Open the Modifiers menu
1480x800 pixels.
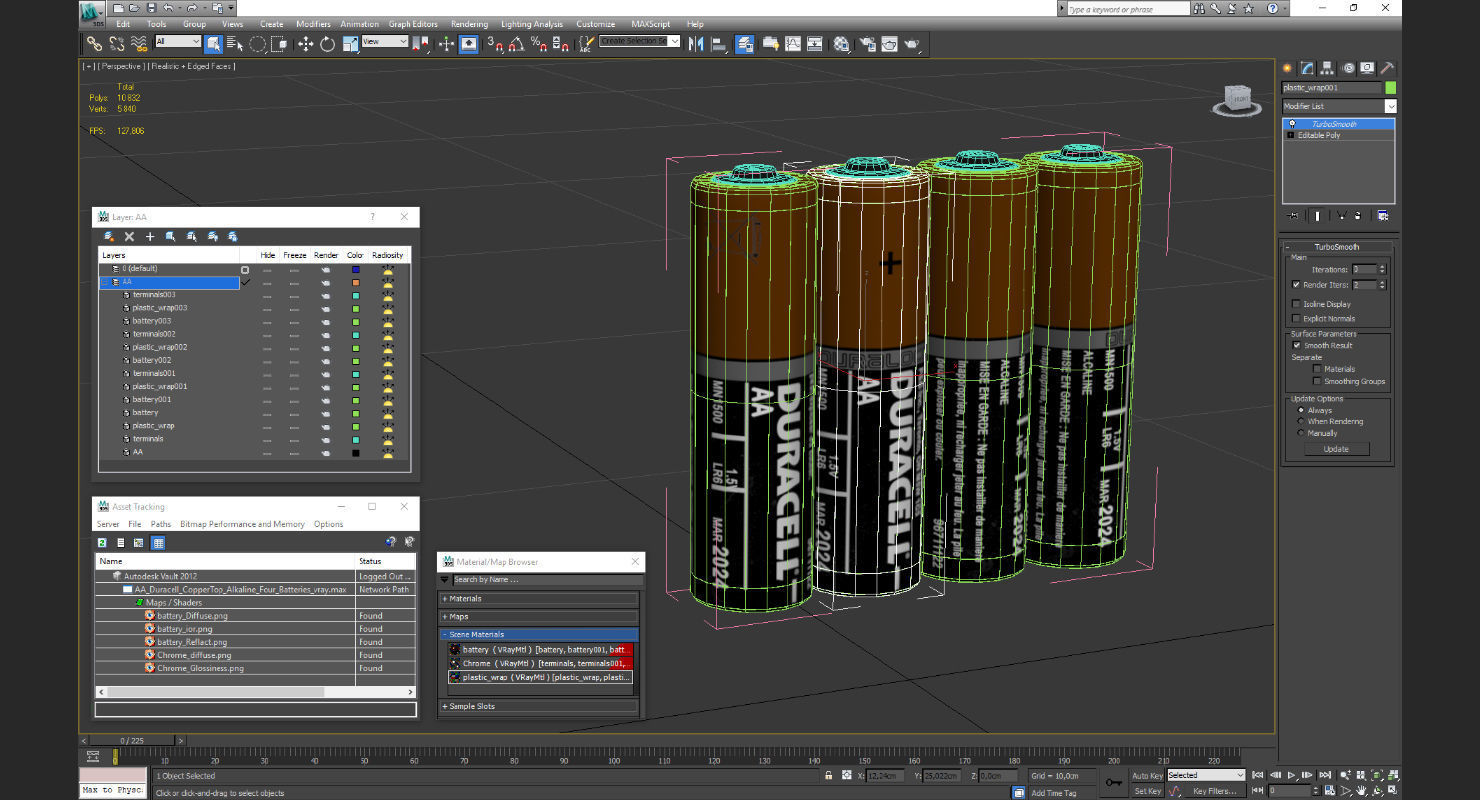[313, 24]
